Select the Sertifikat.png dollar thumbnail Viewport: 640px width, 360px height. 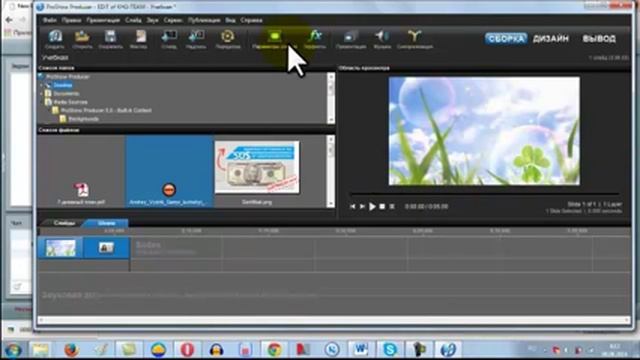[x=257, y=167]
